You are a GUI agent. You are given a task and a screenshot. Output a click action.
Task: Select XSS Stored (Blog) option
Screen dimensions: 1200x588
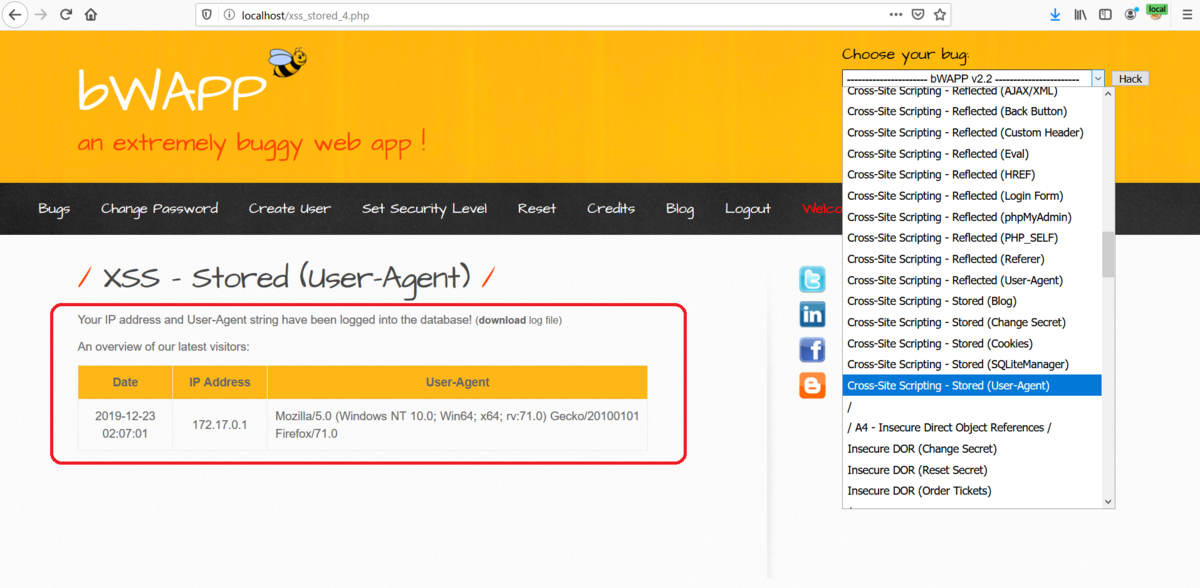click(x=972, y=301)
